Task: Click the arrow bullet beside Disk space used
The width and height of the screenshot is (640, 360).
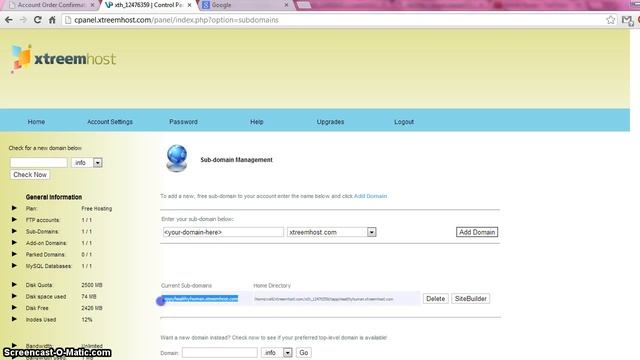Action: [x=14, y=296]
